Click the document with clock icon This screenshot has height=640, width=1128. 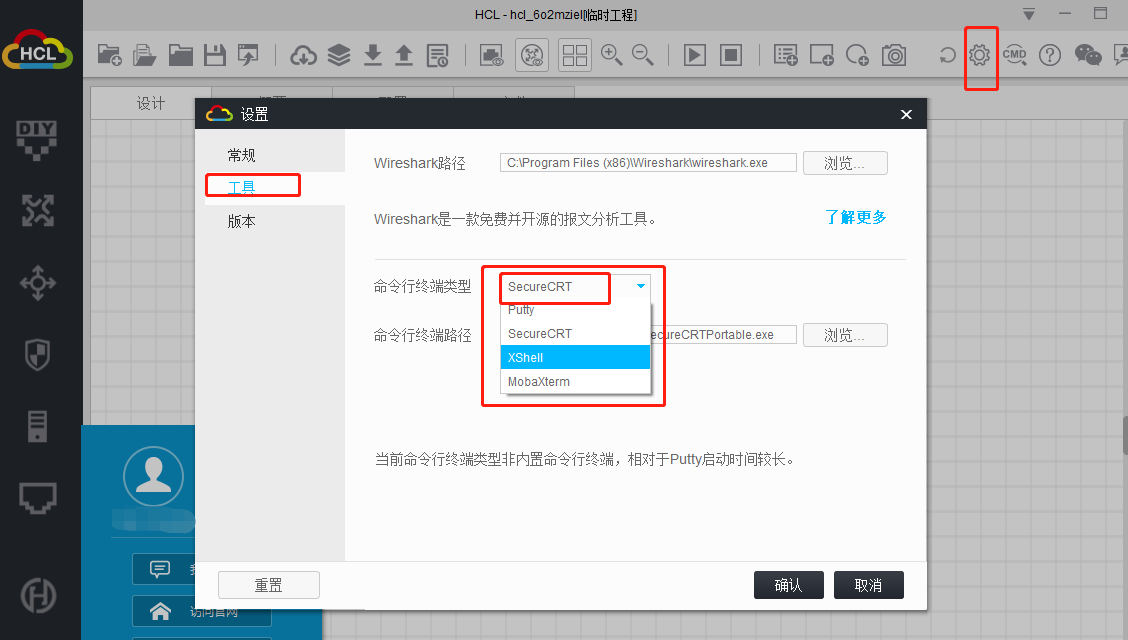(x=437, y=55)
